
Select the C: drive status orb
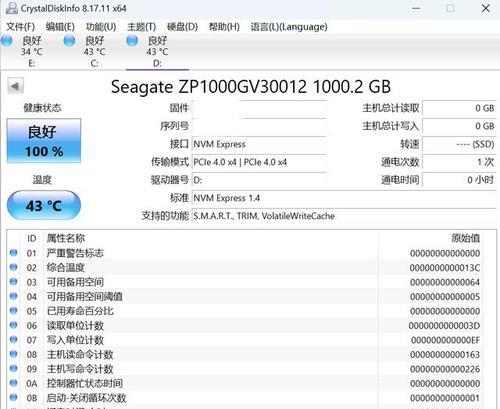coord(69,41)
